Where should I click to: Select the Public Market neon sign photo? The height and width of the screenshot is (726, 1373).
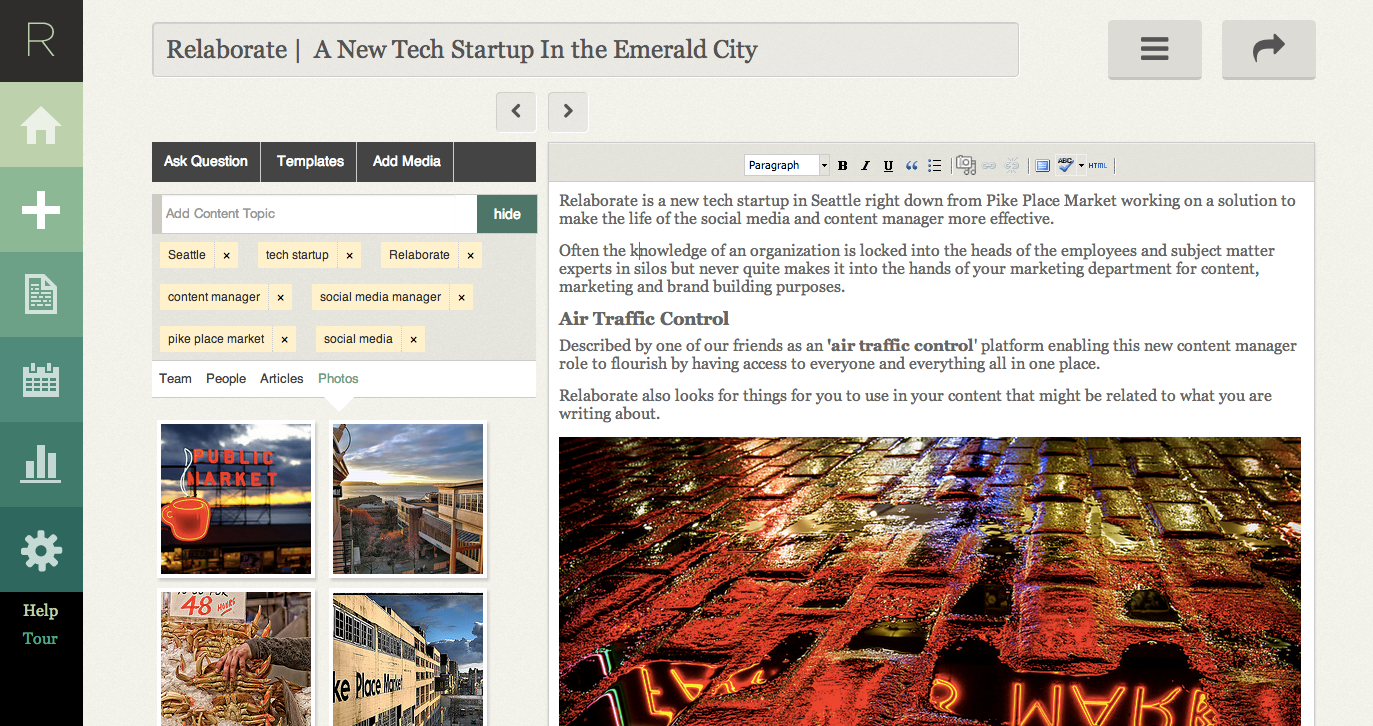236,499
